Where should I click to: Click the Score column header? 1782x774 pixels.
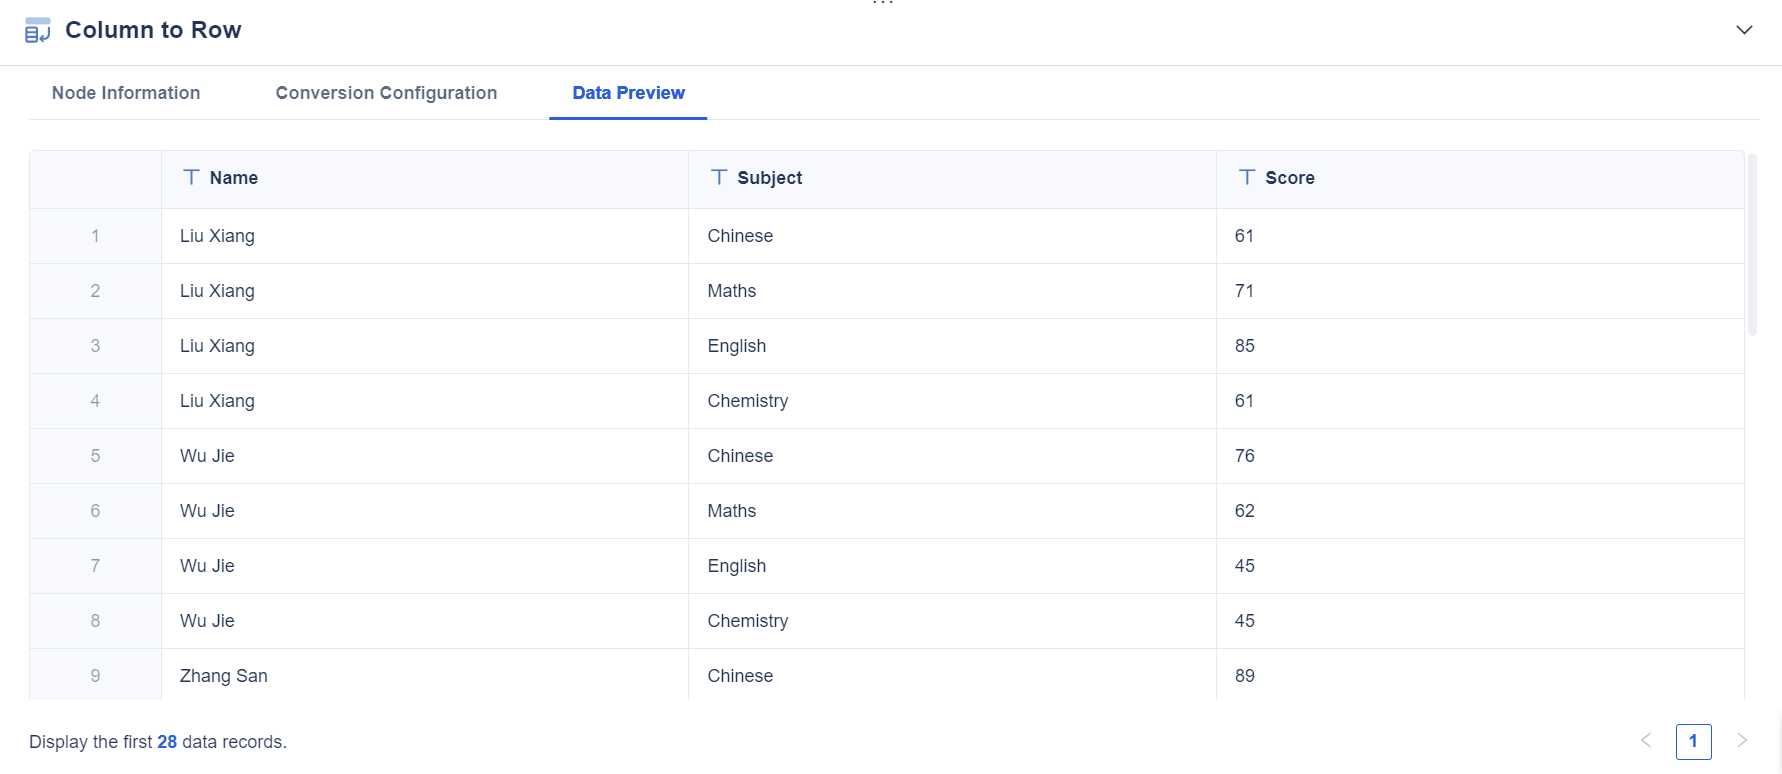pos(1481,179)
